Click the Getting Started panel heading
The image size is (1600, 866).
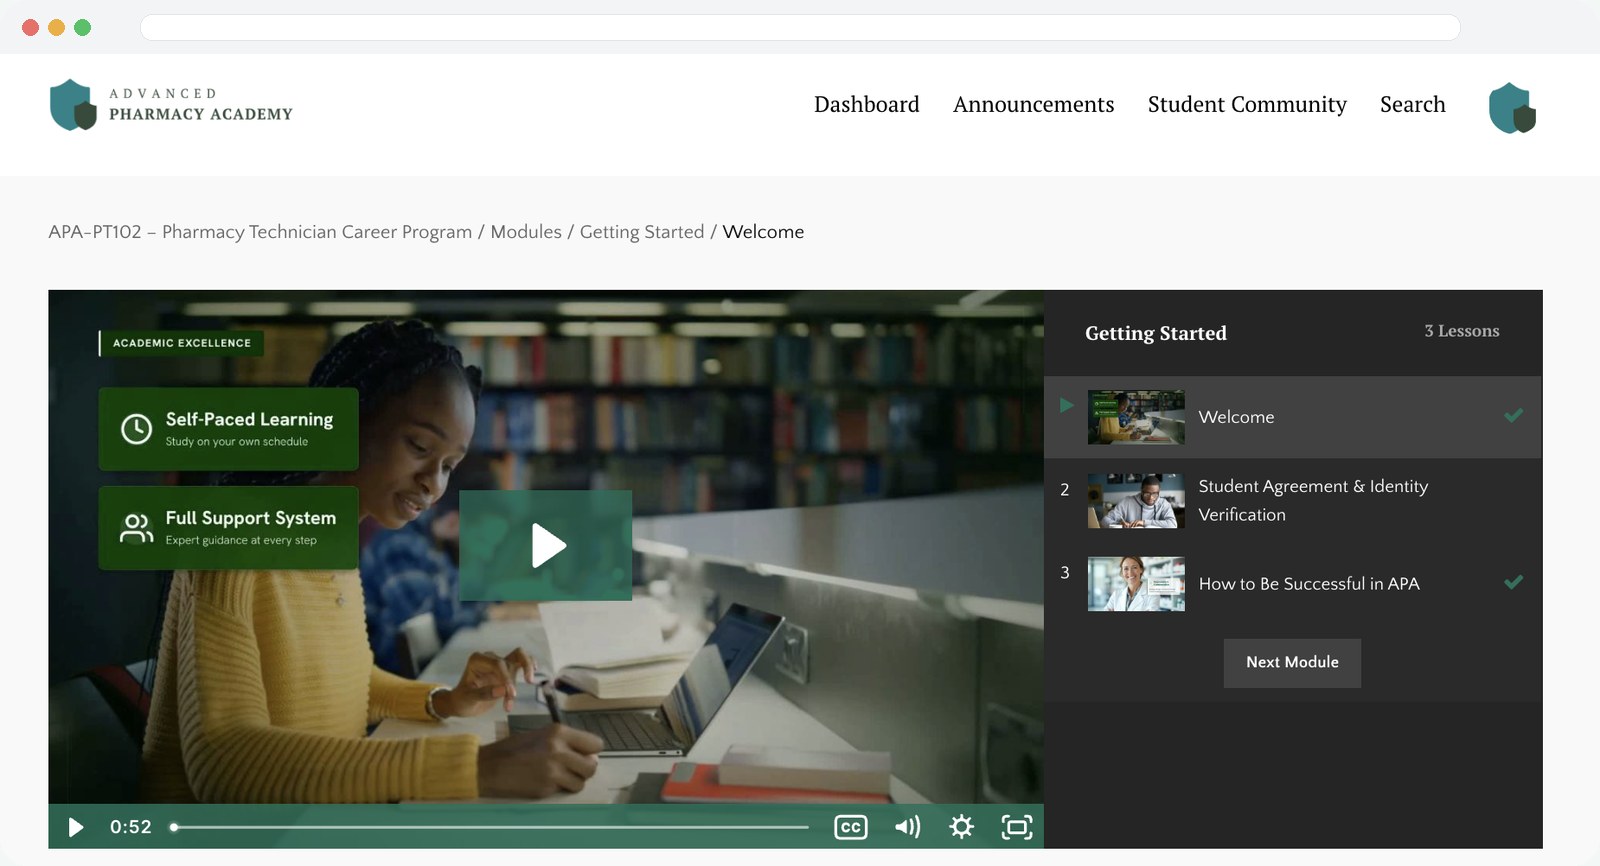pyautogui.click(x=1156, y=333)
